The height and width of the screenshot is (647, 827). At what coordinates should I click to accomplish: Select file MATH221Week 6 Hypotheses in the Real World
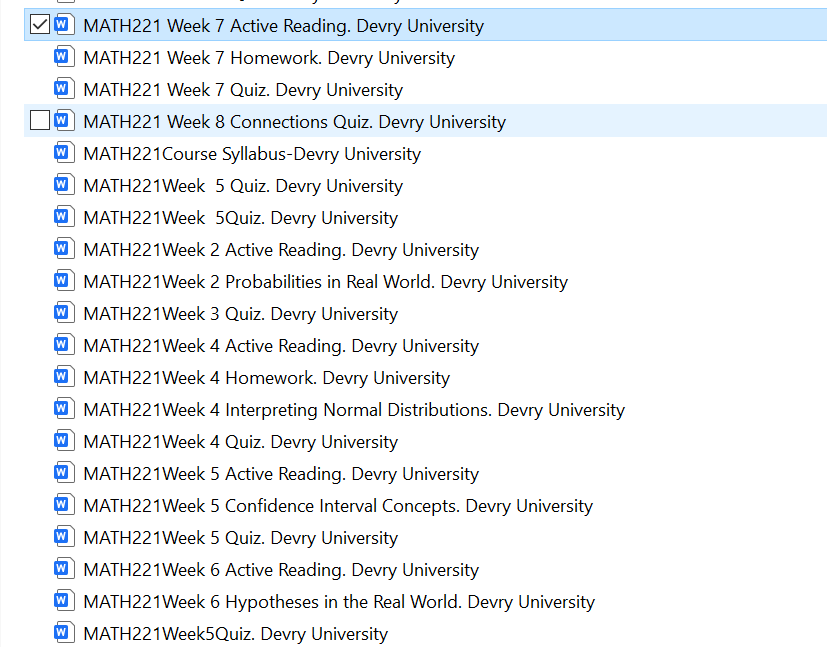(339, 602)
